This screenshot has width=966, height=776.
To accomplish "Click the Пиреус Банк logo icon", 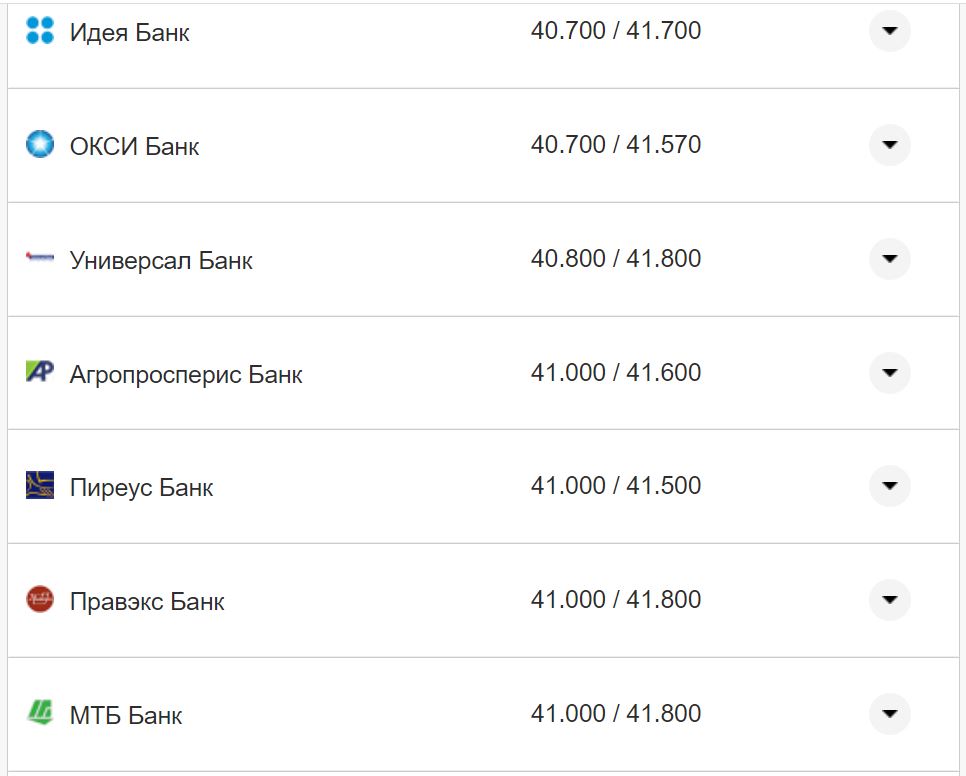I will point(39,485).
